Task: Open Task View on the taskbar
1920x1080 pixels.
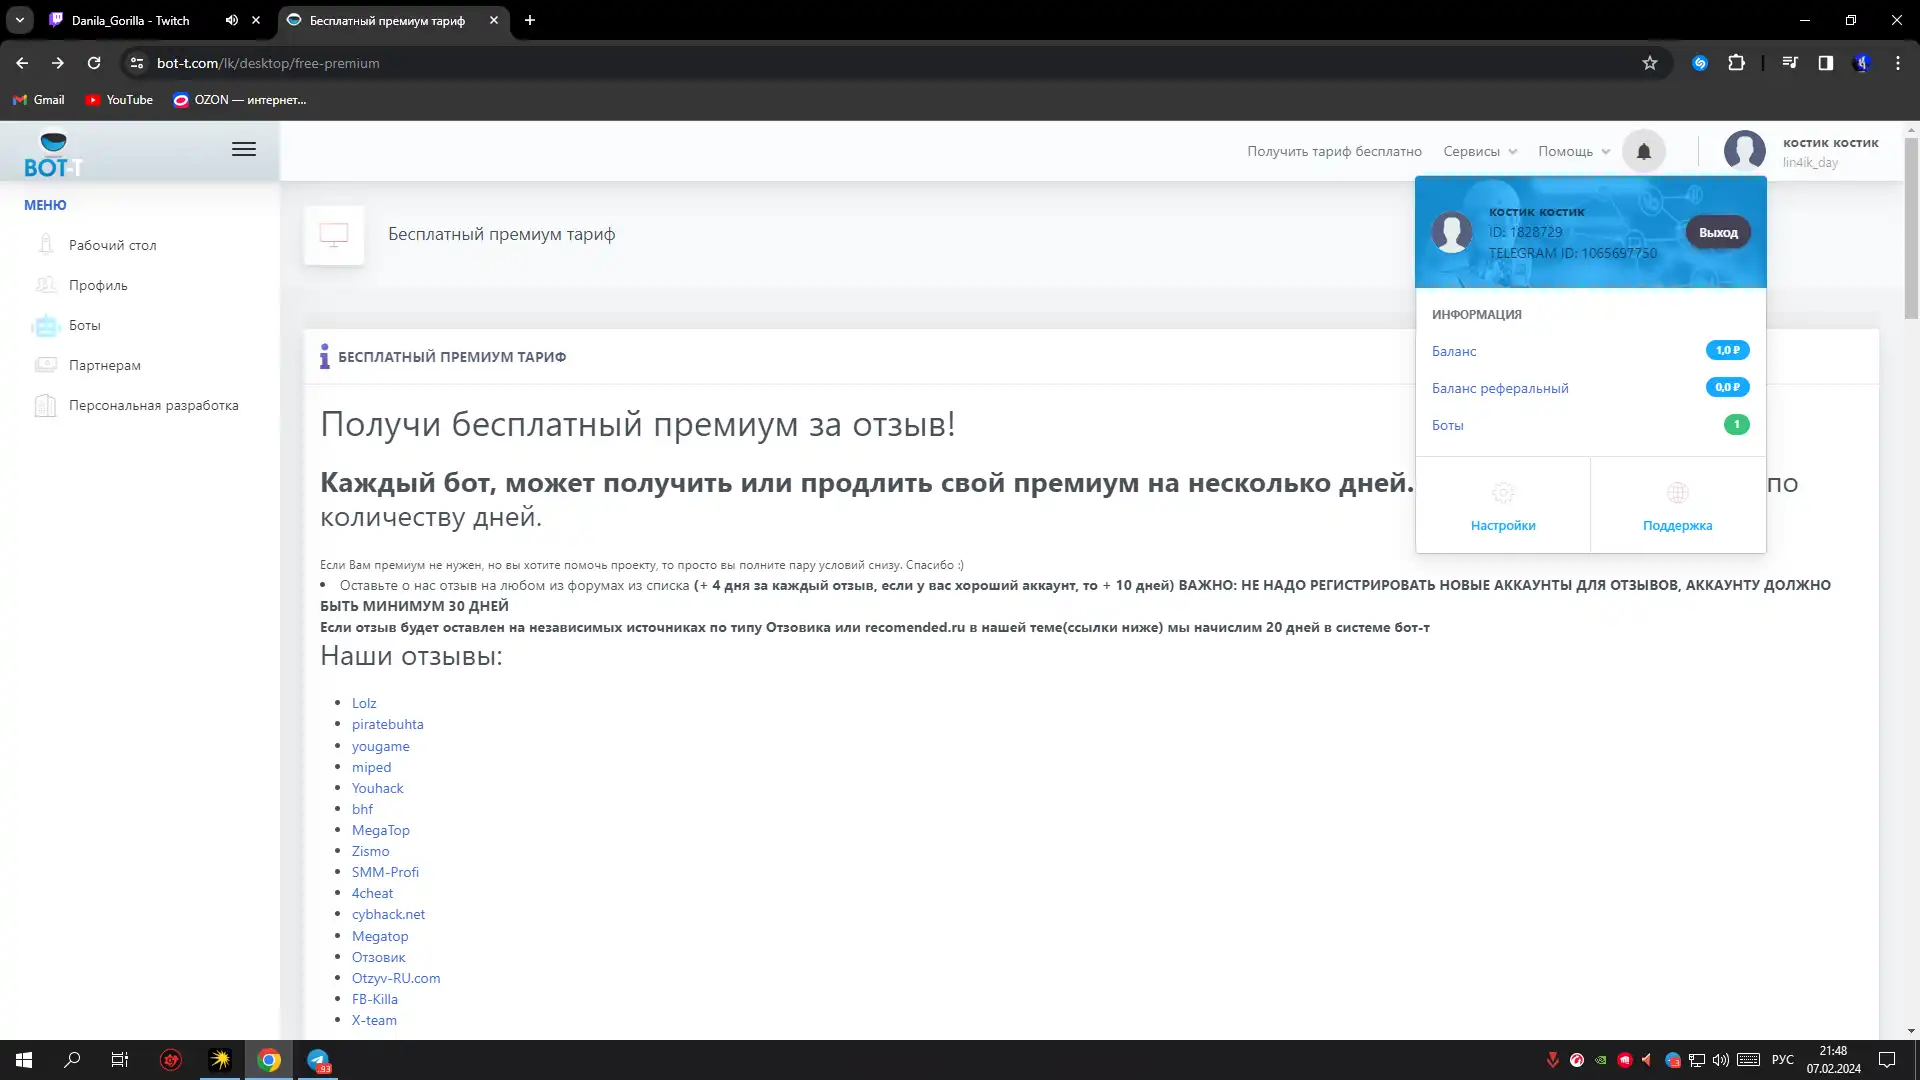Action: (120, 1060)
